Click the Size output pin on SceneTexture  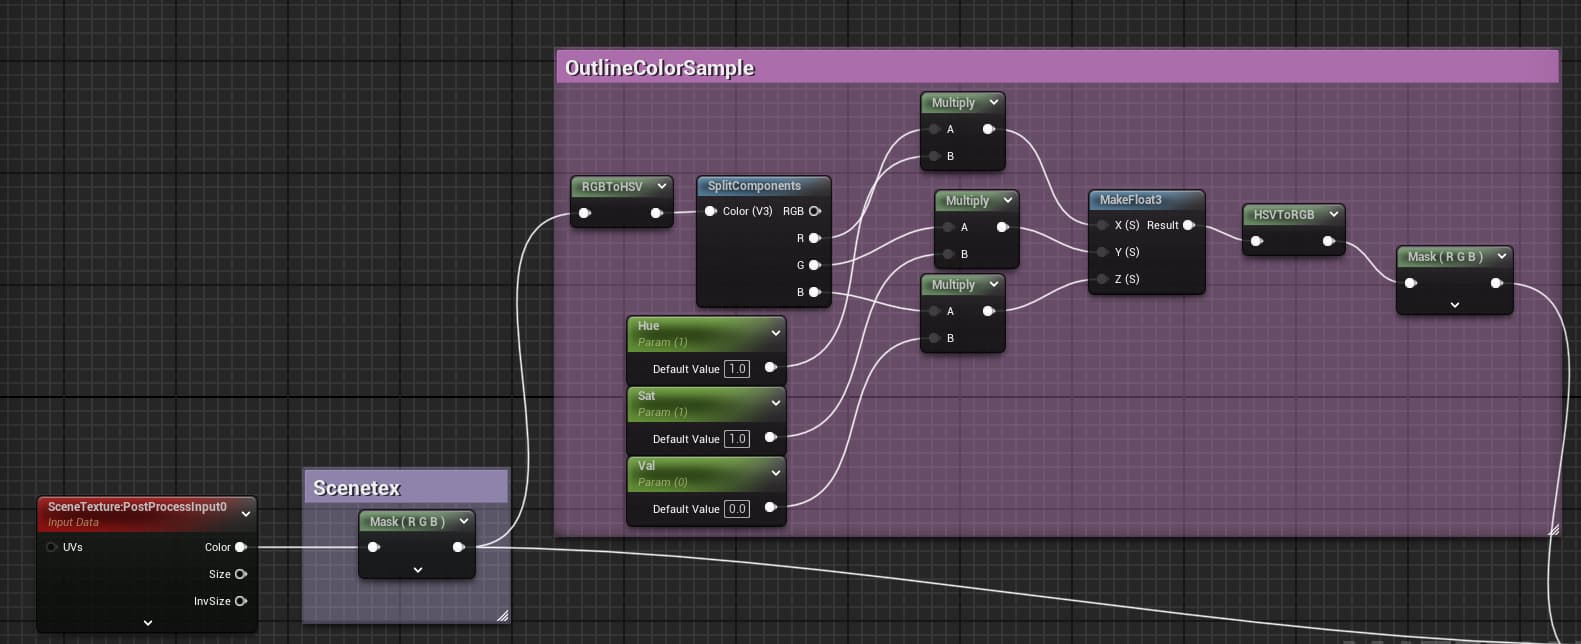tap(240, 574)
